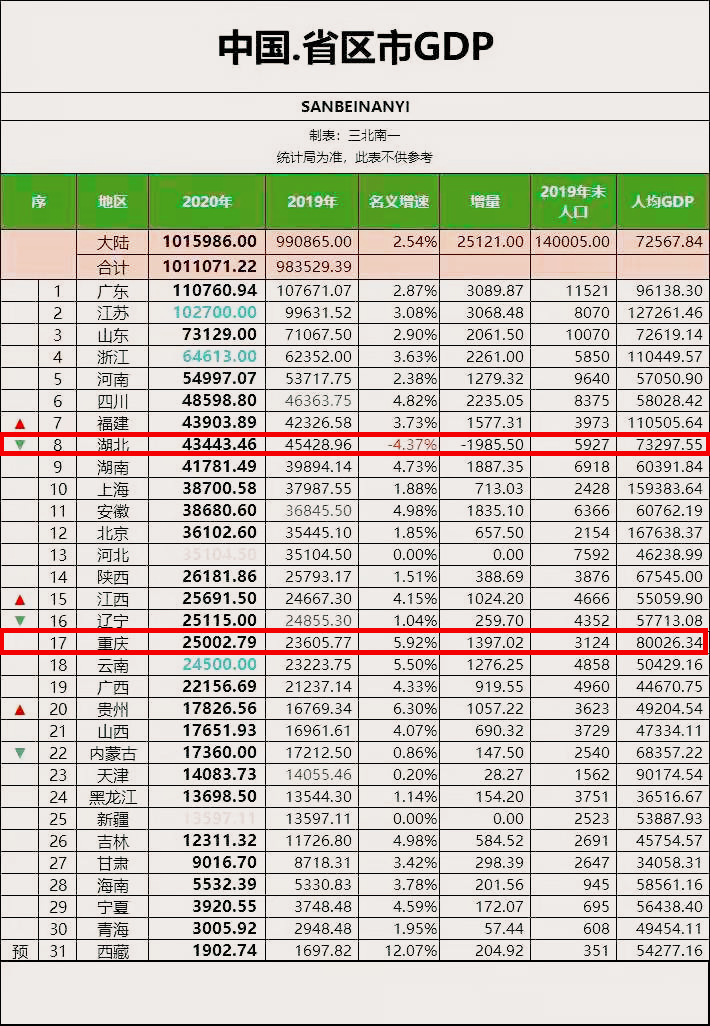Click the SANBEINANYI subtitle

coord(355,107)
